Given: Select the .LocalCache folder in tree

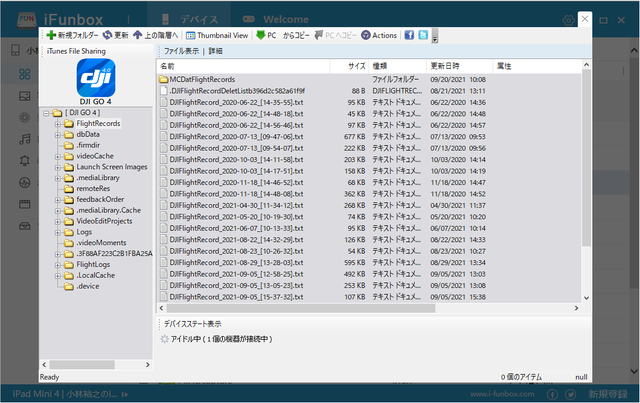Looking at the screenshot, I should (96, 276).
